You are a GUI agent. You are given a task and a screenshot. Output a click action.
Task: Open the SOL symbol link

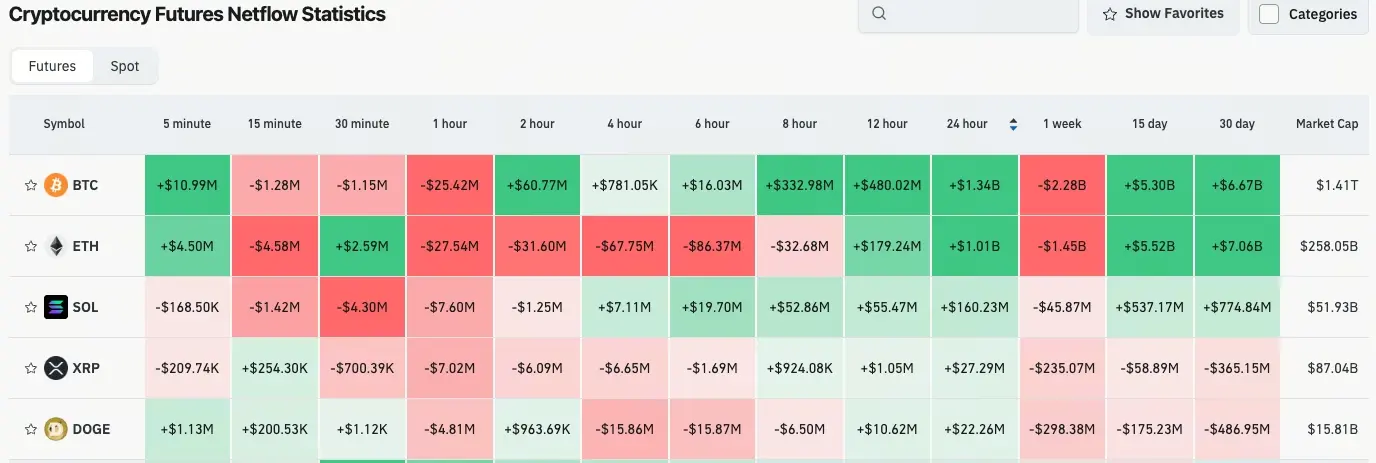point(86,307)
